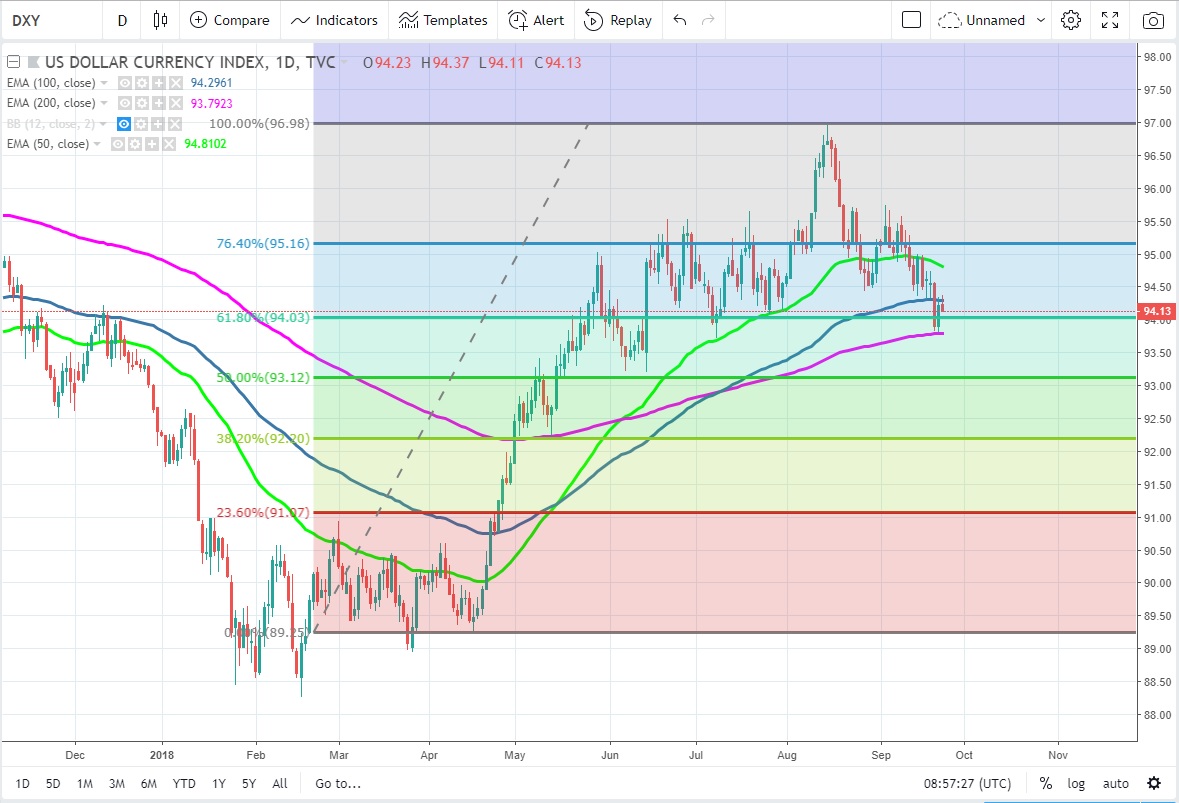
Task: Collapse the indicator legend with the minus box
Action: coord(13,62)
